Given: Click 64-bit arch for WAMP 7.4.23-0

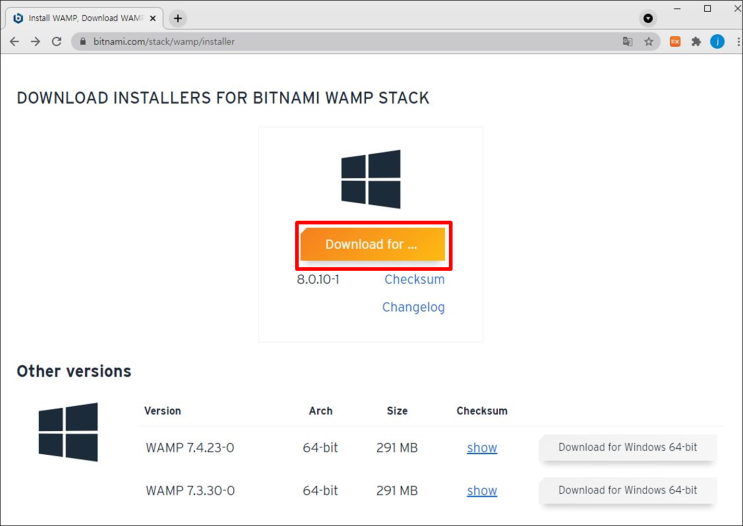Looking at the screenshot, I should [x=320, y=447].
